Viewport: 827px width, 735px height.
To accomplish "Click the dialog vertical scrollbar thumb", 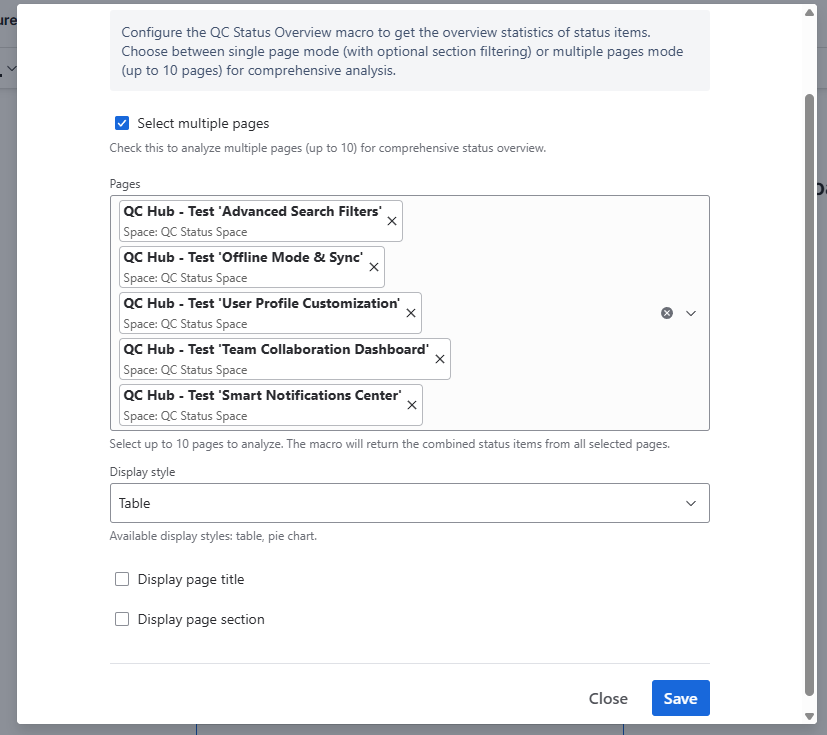I will 809,390.
